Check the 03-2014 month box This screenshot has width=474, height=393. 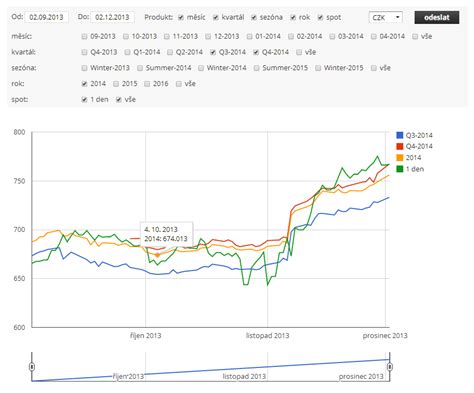click(332, 37)
